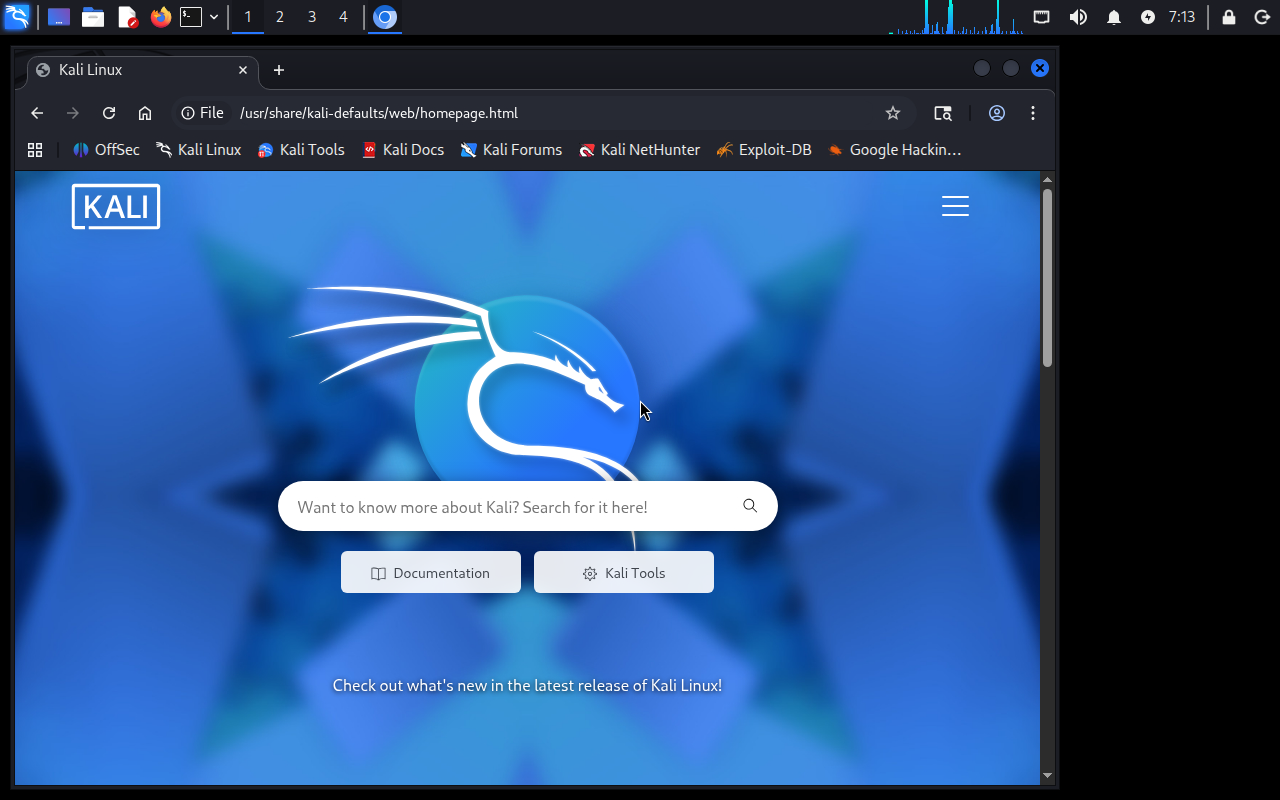Click the volume speaker icon in panel
1280x800 pixels.
(x=1078, y=17)
